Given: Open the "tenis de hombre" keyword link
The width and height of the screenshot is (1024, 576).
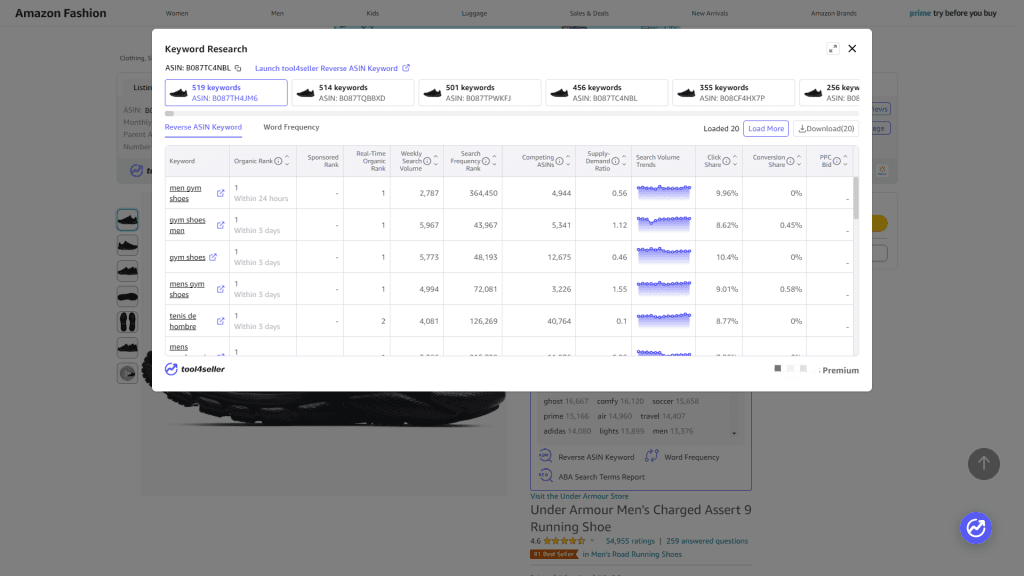Looking at the screenshot, I should tap(183, 321).
